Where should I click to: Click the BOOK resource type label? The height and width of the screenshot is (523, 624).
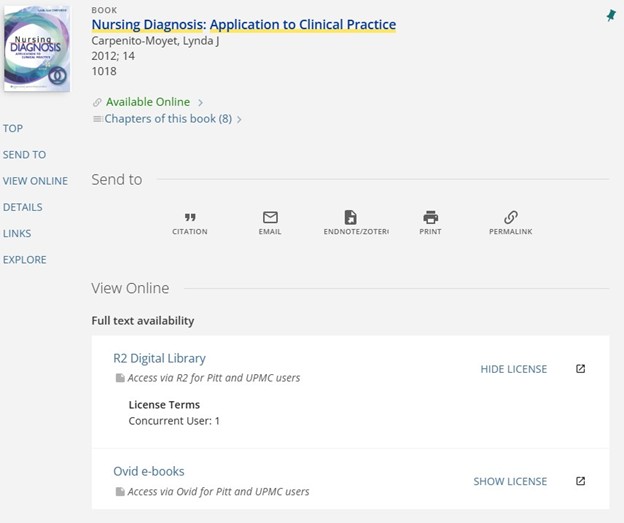(x=104, y=10)
